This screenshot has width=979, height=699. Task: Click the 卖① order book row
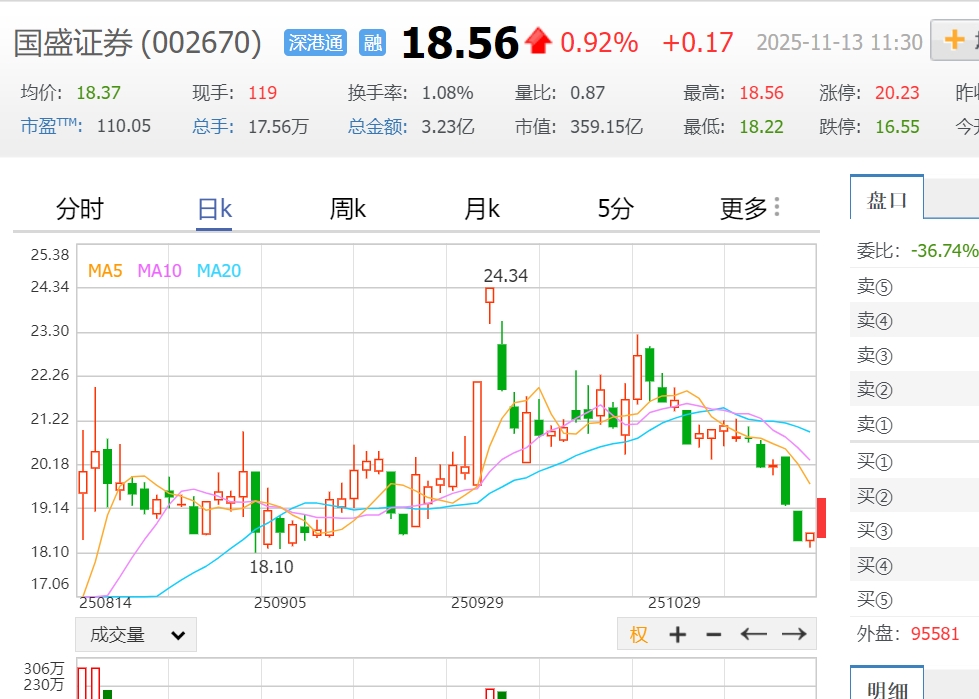pyautogui.click(x=915, y=424)
